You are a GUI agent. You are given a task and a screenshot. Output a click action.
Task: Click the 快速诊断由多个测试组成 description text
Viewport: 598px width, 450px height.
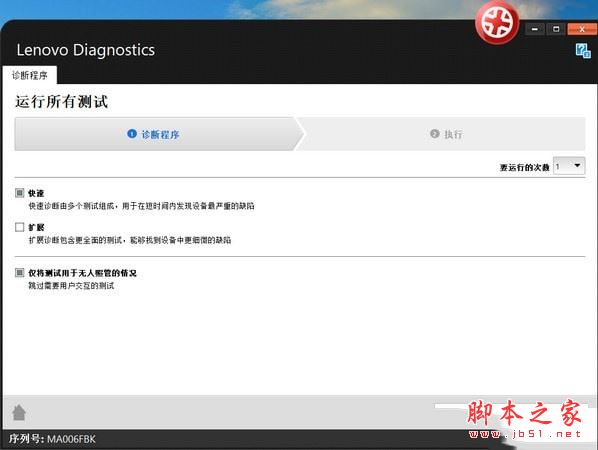click(x=141, y=206)
